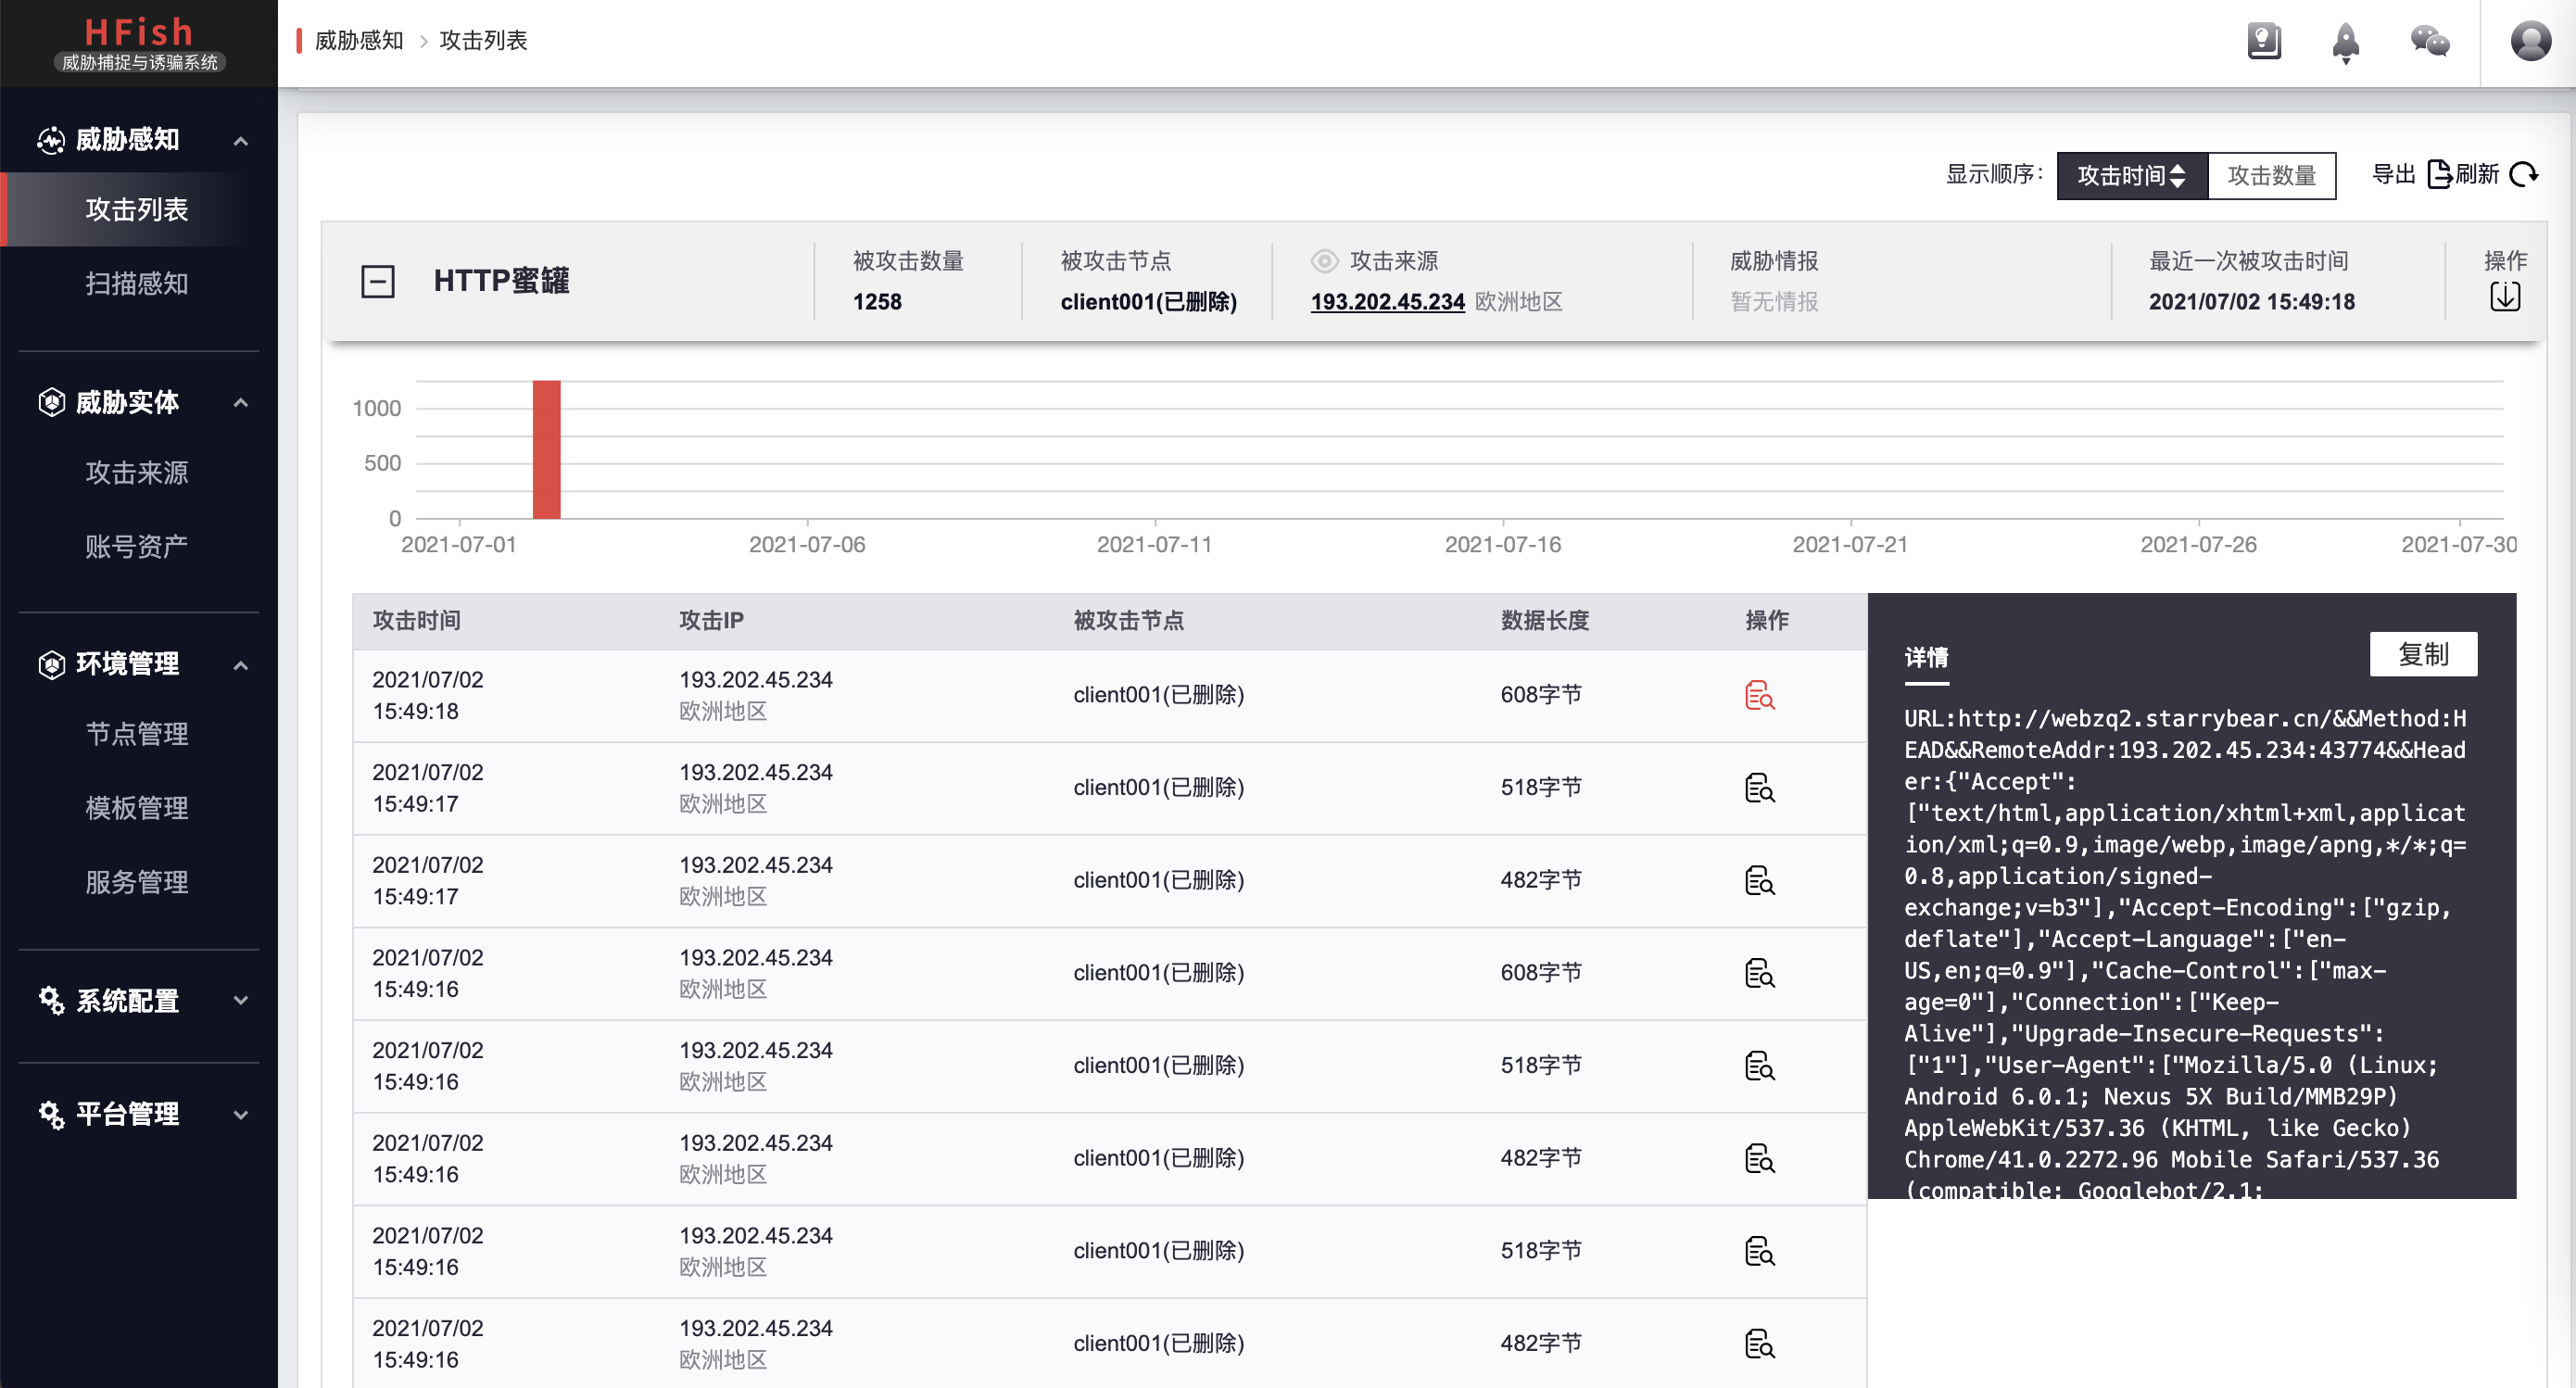The height and width of the screenshot is (1388, 2576).
Task: Open the user avatar profile
Action: [2530, 42]
